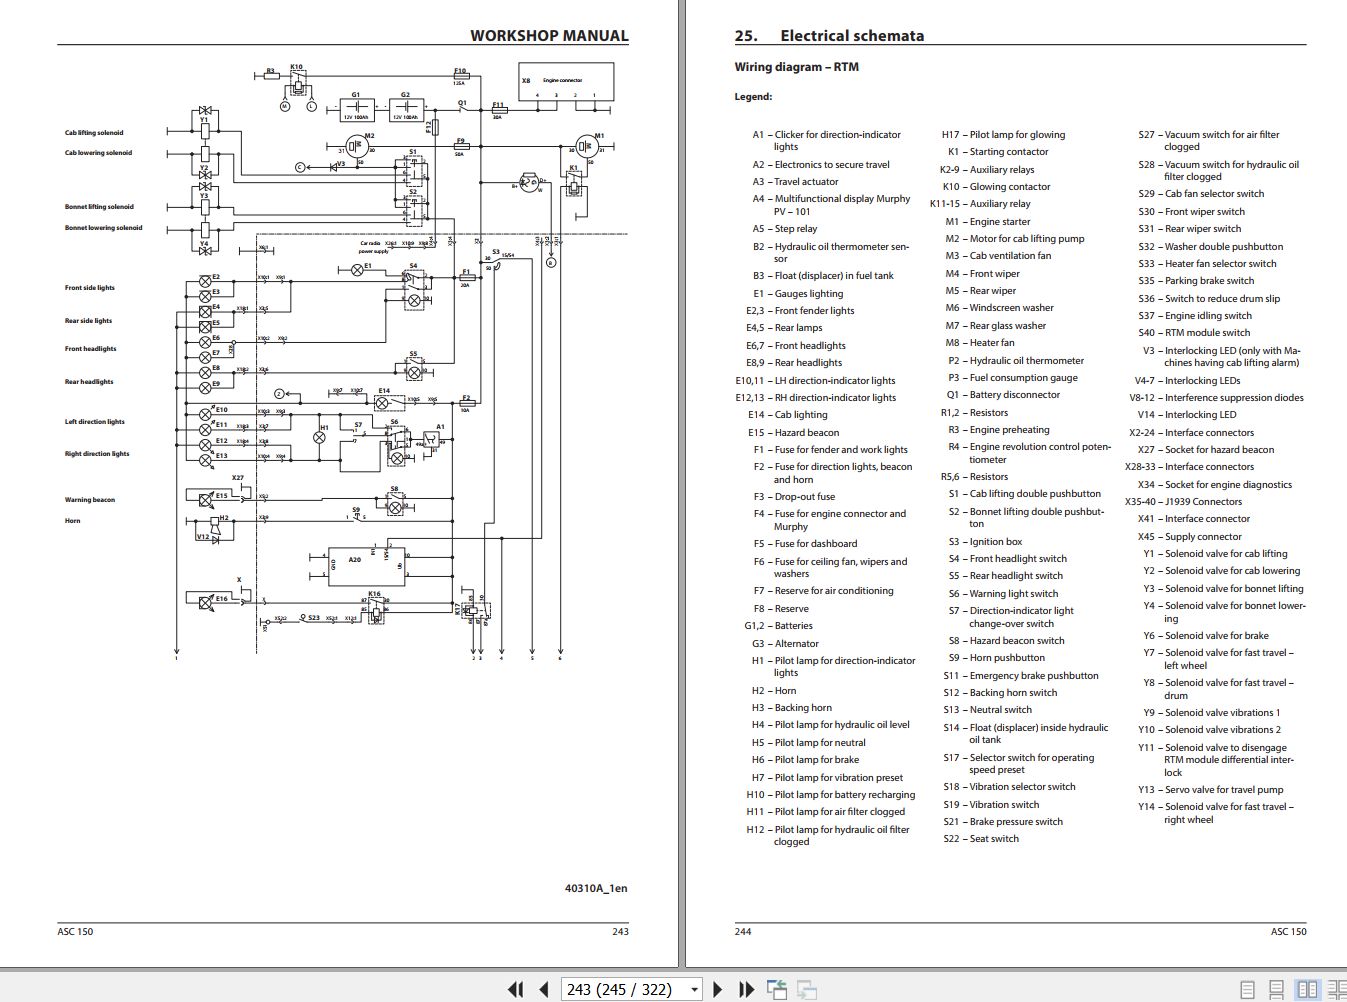Click 'Bonnet lowering solenoid' diagram label
The height and width of the screenshot is (1002, 1347).
pyautogui.click(x=103, y=228)
